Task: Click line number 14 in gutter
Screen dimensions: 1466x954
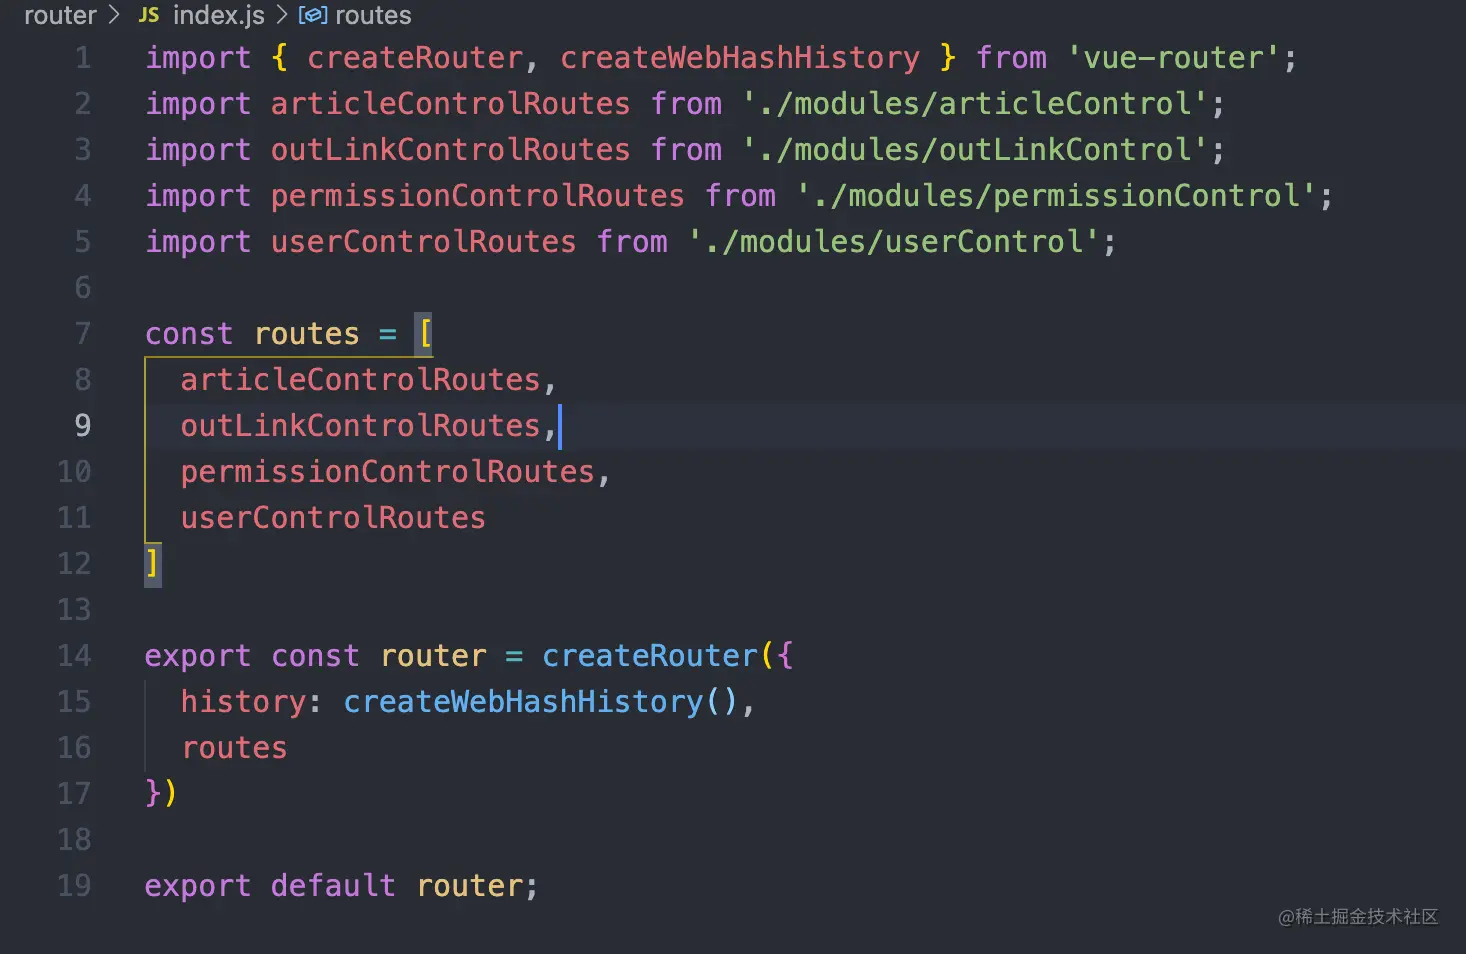Action: coord(74,656)
